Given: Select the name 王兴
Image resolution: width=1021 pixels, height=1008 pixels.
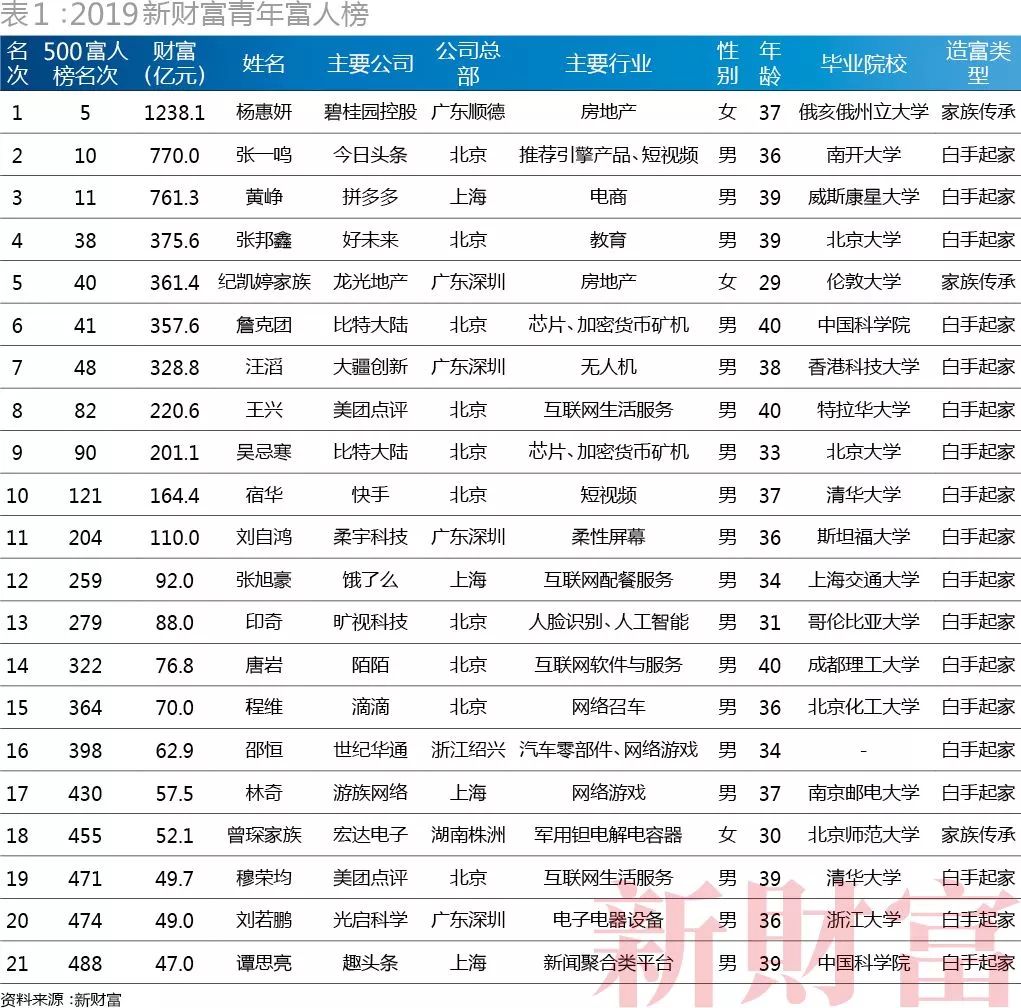Looking at the screenshot, I should (x=264, y=410).
